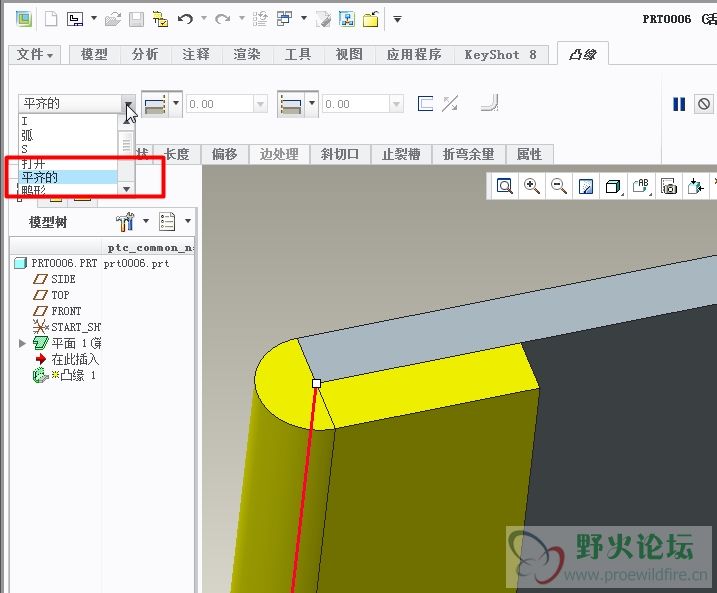Click the Repaint screen icon
The height and width of the screenshot is (593, 717).
[587, 186]
